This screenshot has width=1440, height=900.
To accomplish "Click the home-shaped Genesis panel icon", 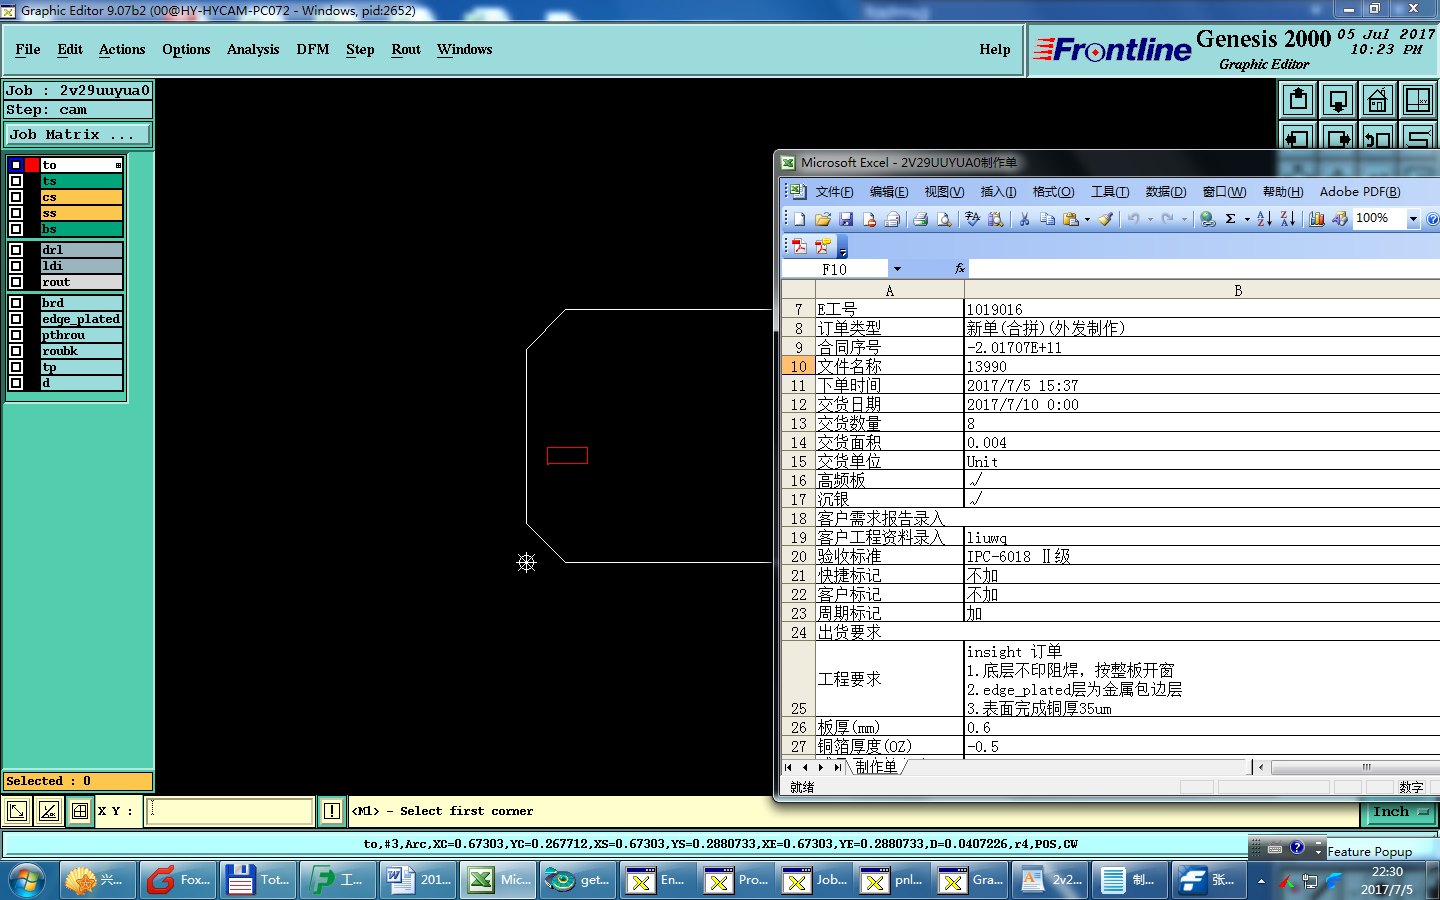I will tap(1378, 100).
